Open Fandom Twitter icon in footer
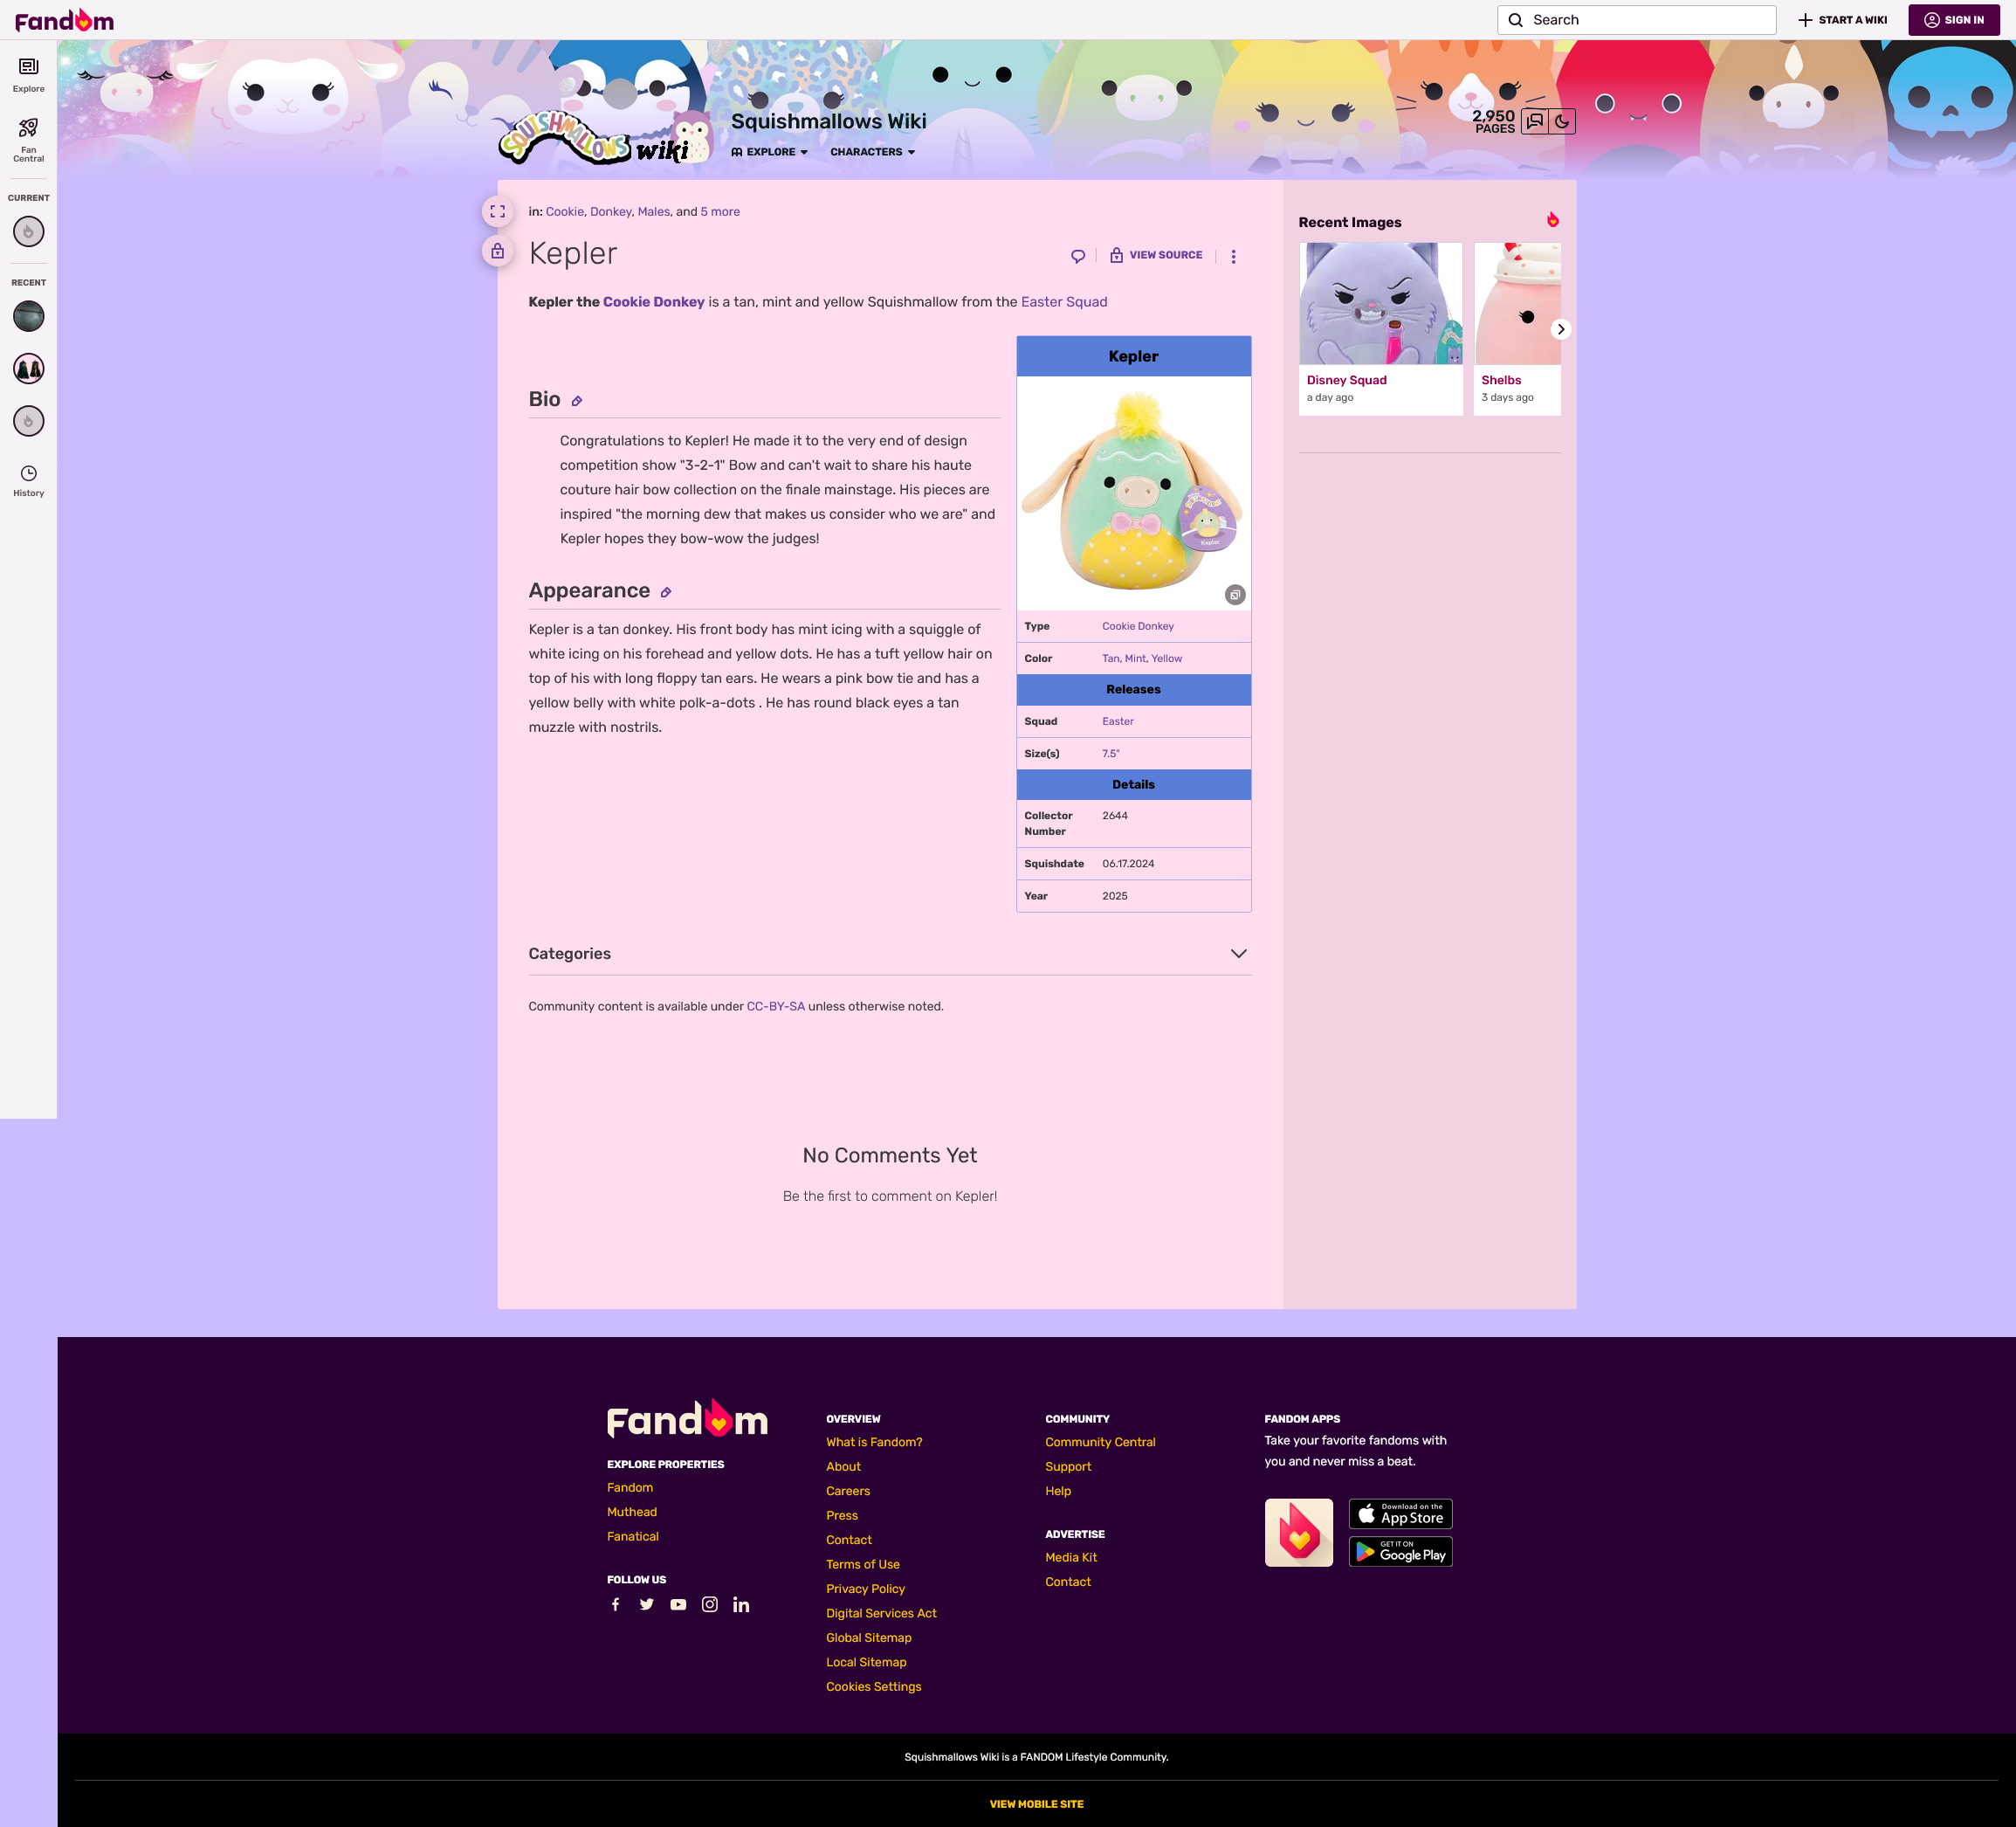 (647, 1604)
